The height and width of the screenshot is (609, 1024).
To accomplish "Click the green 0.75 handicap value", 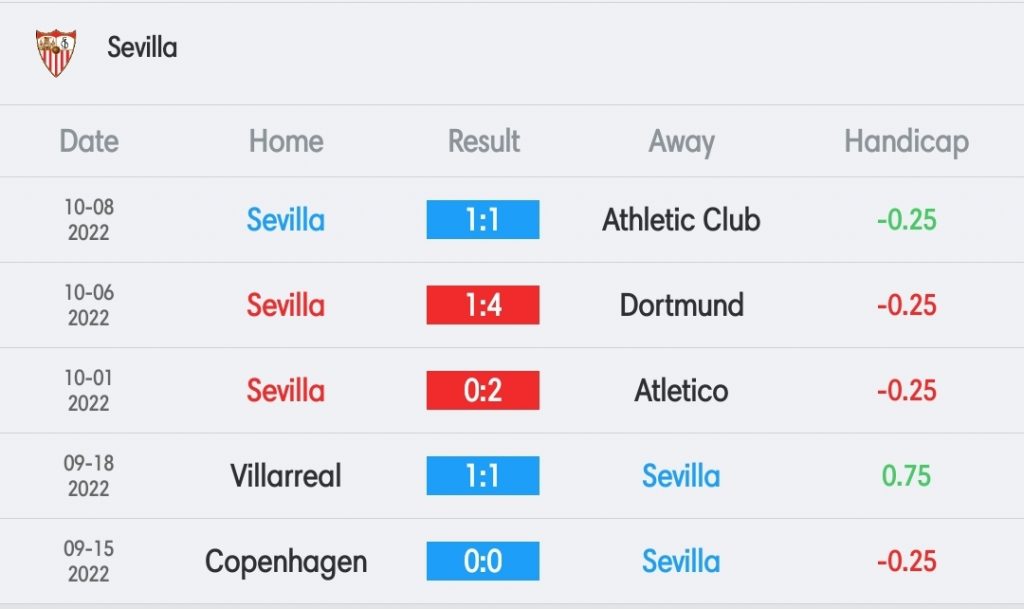I will [x=906, y=475].
